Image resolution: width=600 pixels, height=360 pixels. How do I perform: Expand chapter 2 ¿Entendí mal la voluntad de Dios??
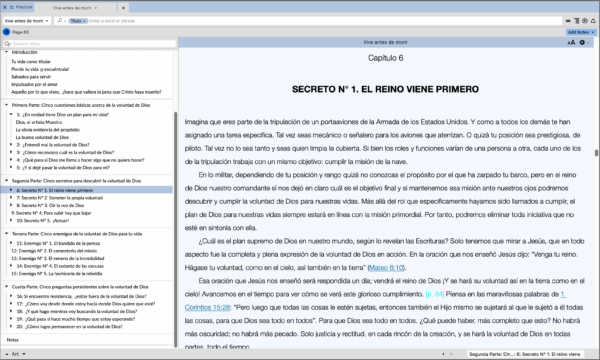[x=11, y=145]
